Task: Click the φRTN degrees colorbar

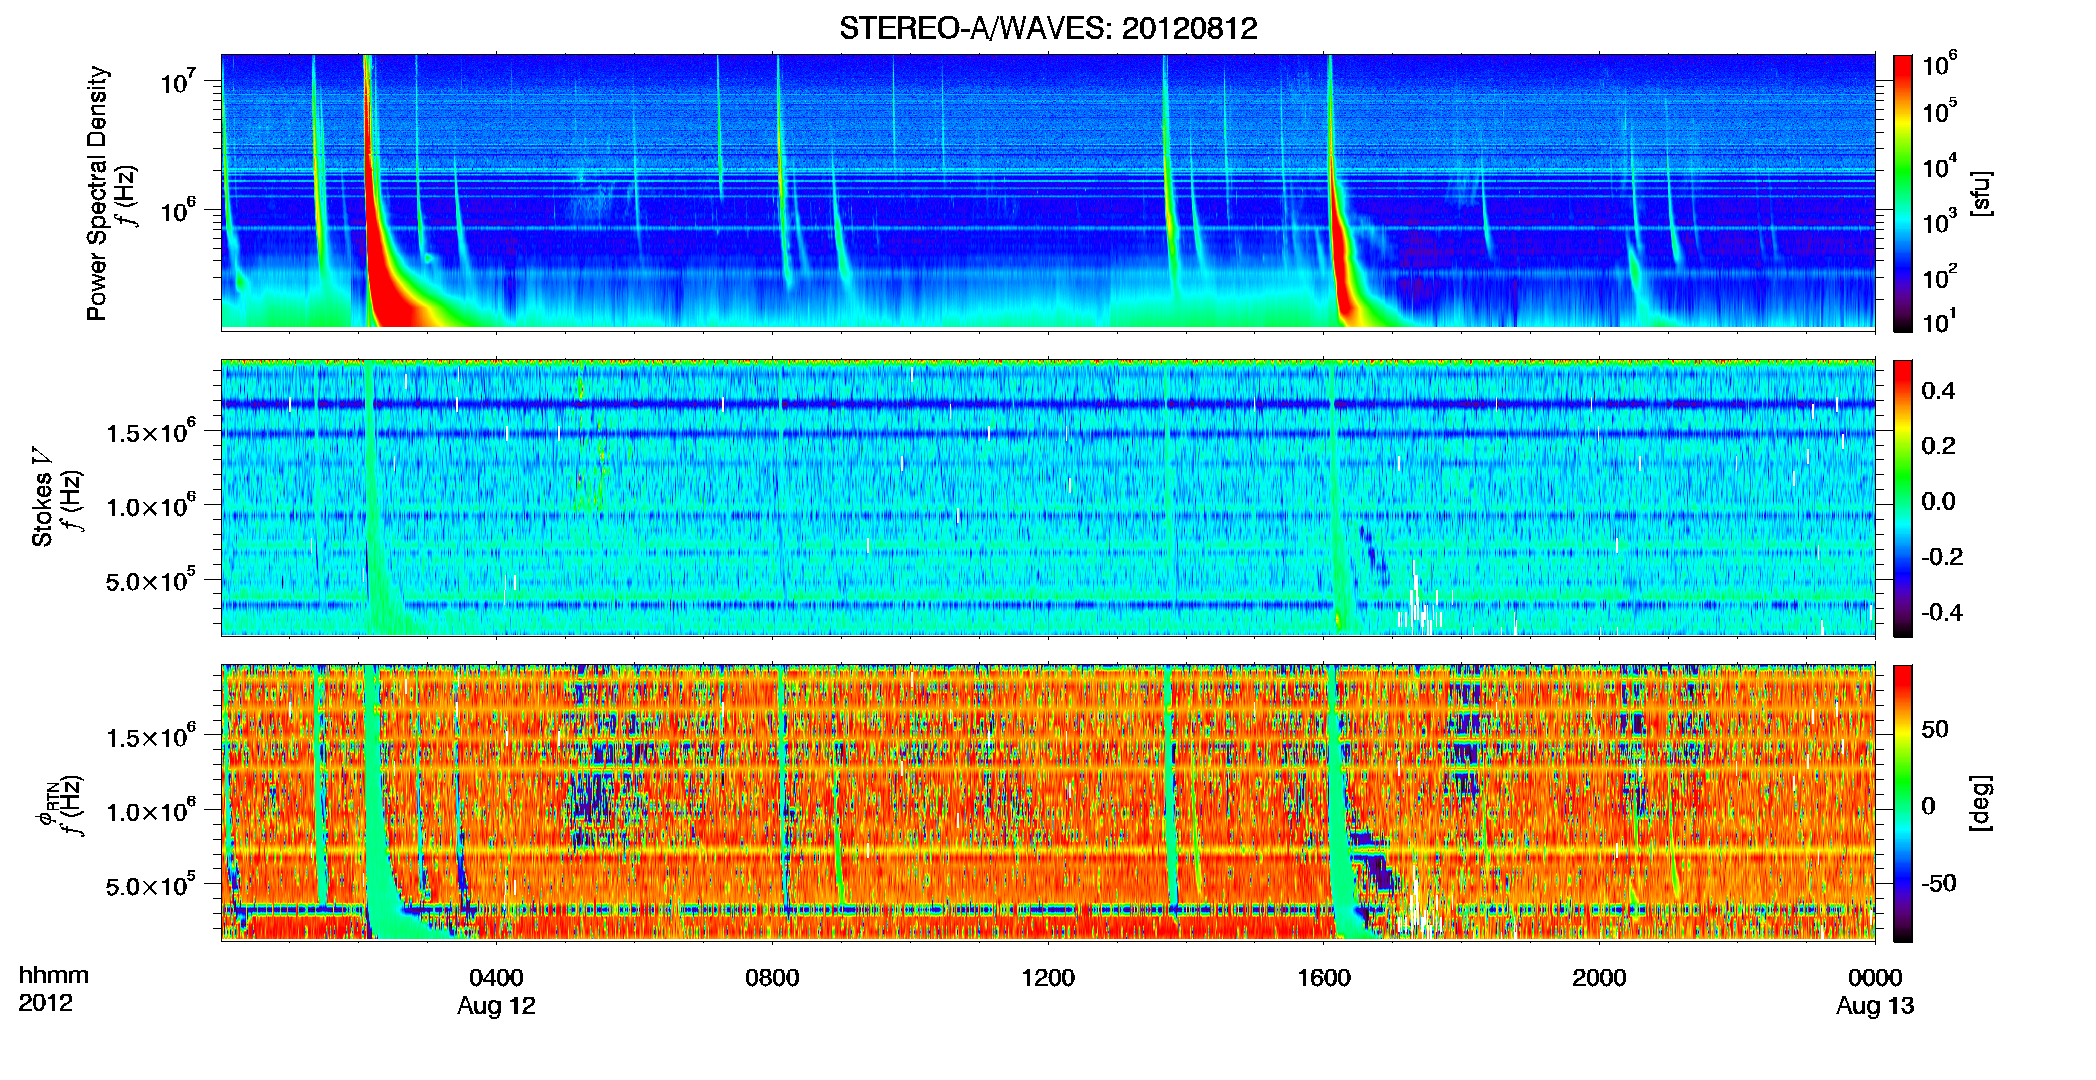Action: pyautogui.click(x=1902, y=803)
